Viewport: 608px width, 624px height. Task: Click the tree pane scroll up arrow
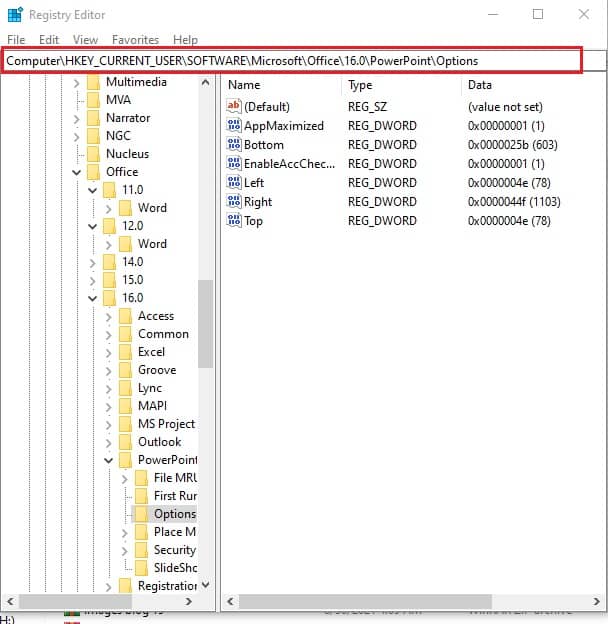(x=205, y=82)
